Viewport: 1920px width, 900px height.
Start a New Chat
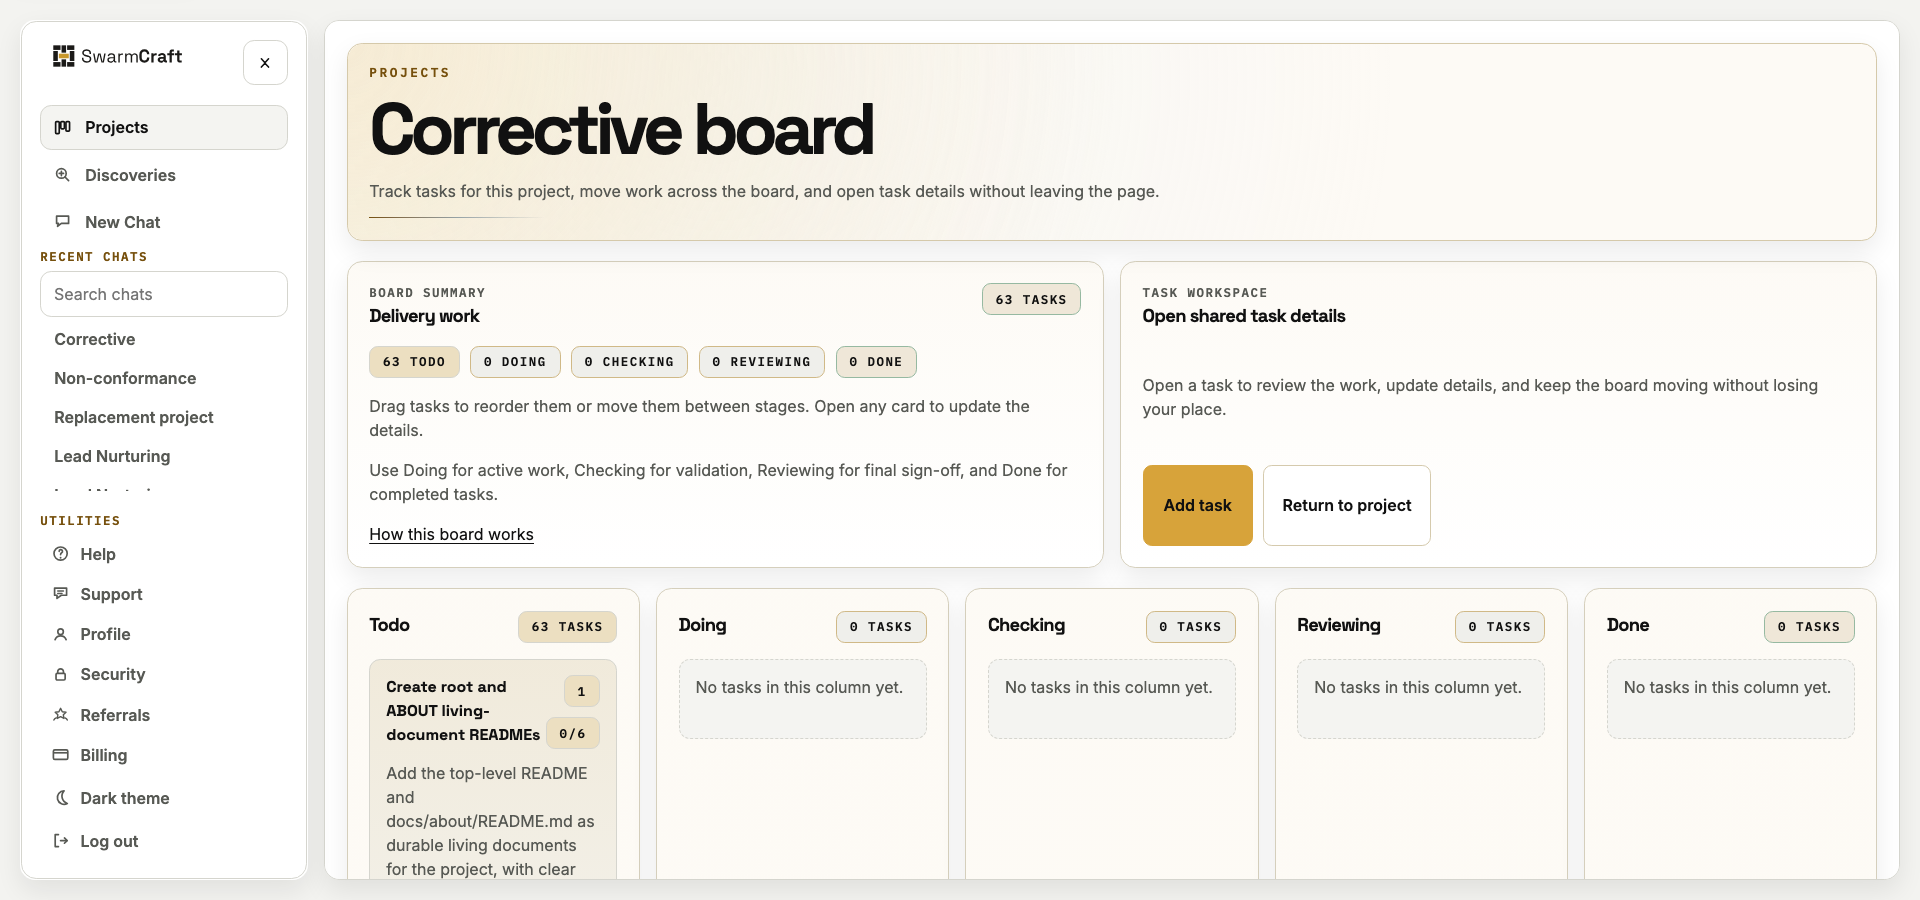[164, 222]
